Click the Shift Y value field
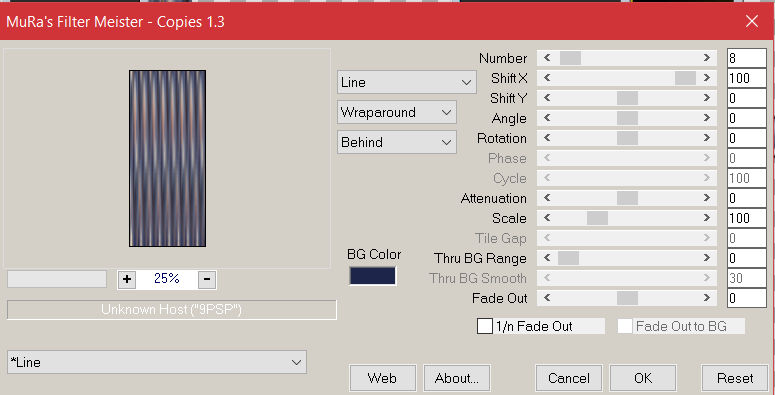This screenshot has height=395, width=775. (x=747, y=98)
